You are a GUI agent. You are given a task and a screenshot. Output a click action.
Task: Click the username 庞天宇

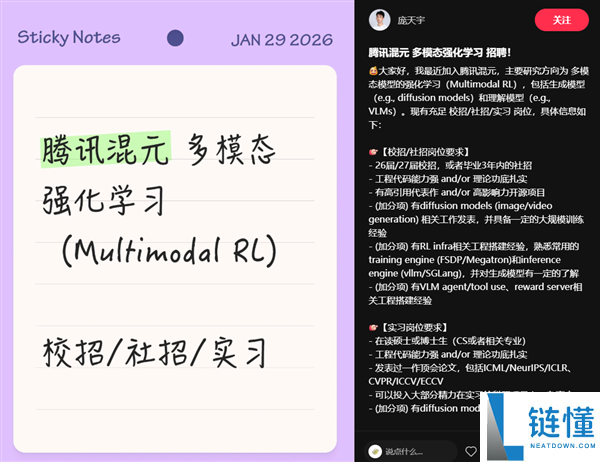click(x=411, y=20)
